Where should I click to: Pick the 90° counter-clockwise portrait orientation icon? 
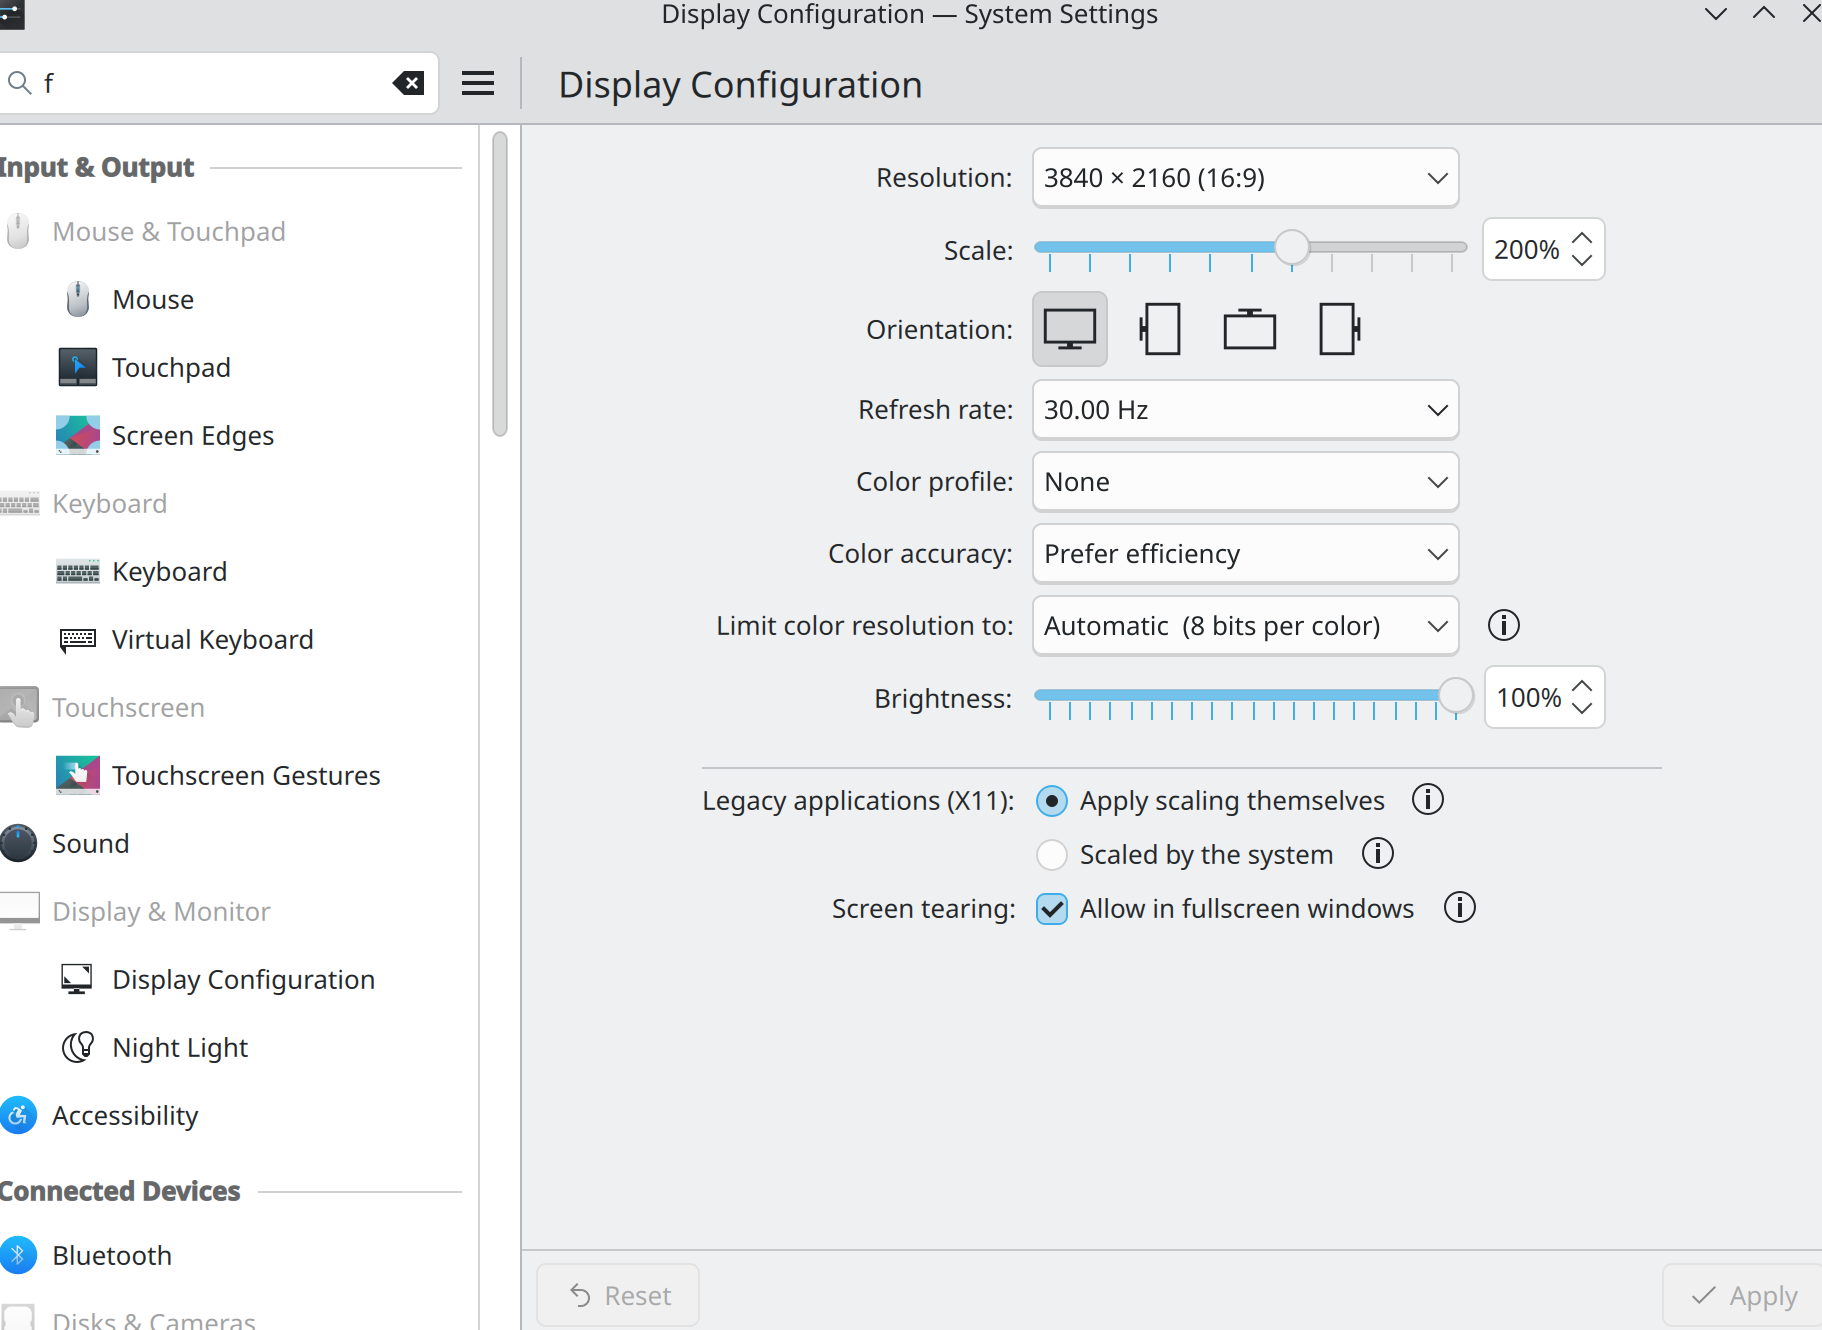pyautogui.click(x=1339, y=329)
